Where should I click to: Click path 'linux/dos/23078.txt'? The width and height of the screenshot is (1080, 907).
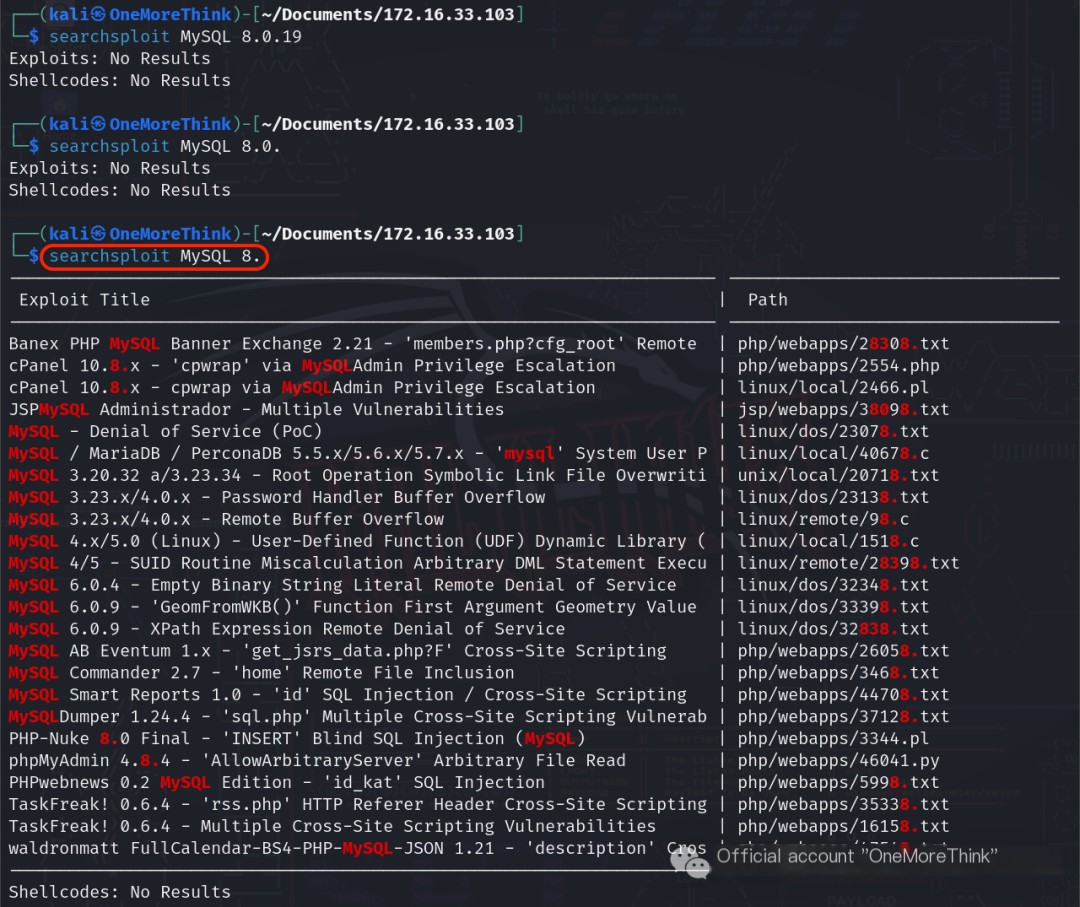833,432
